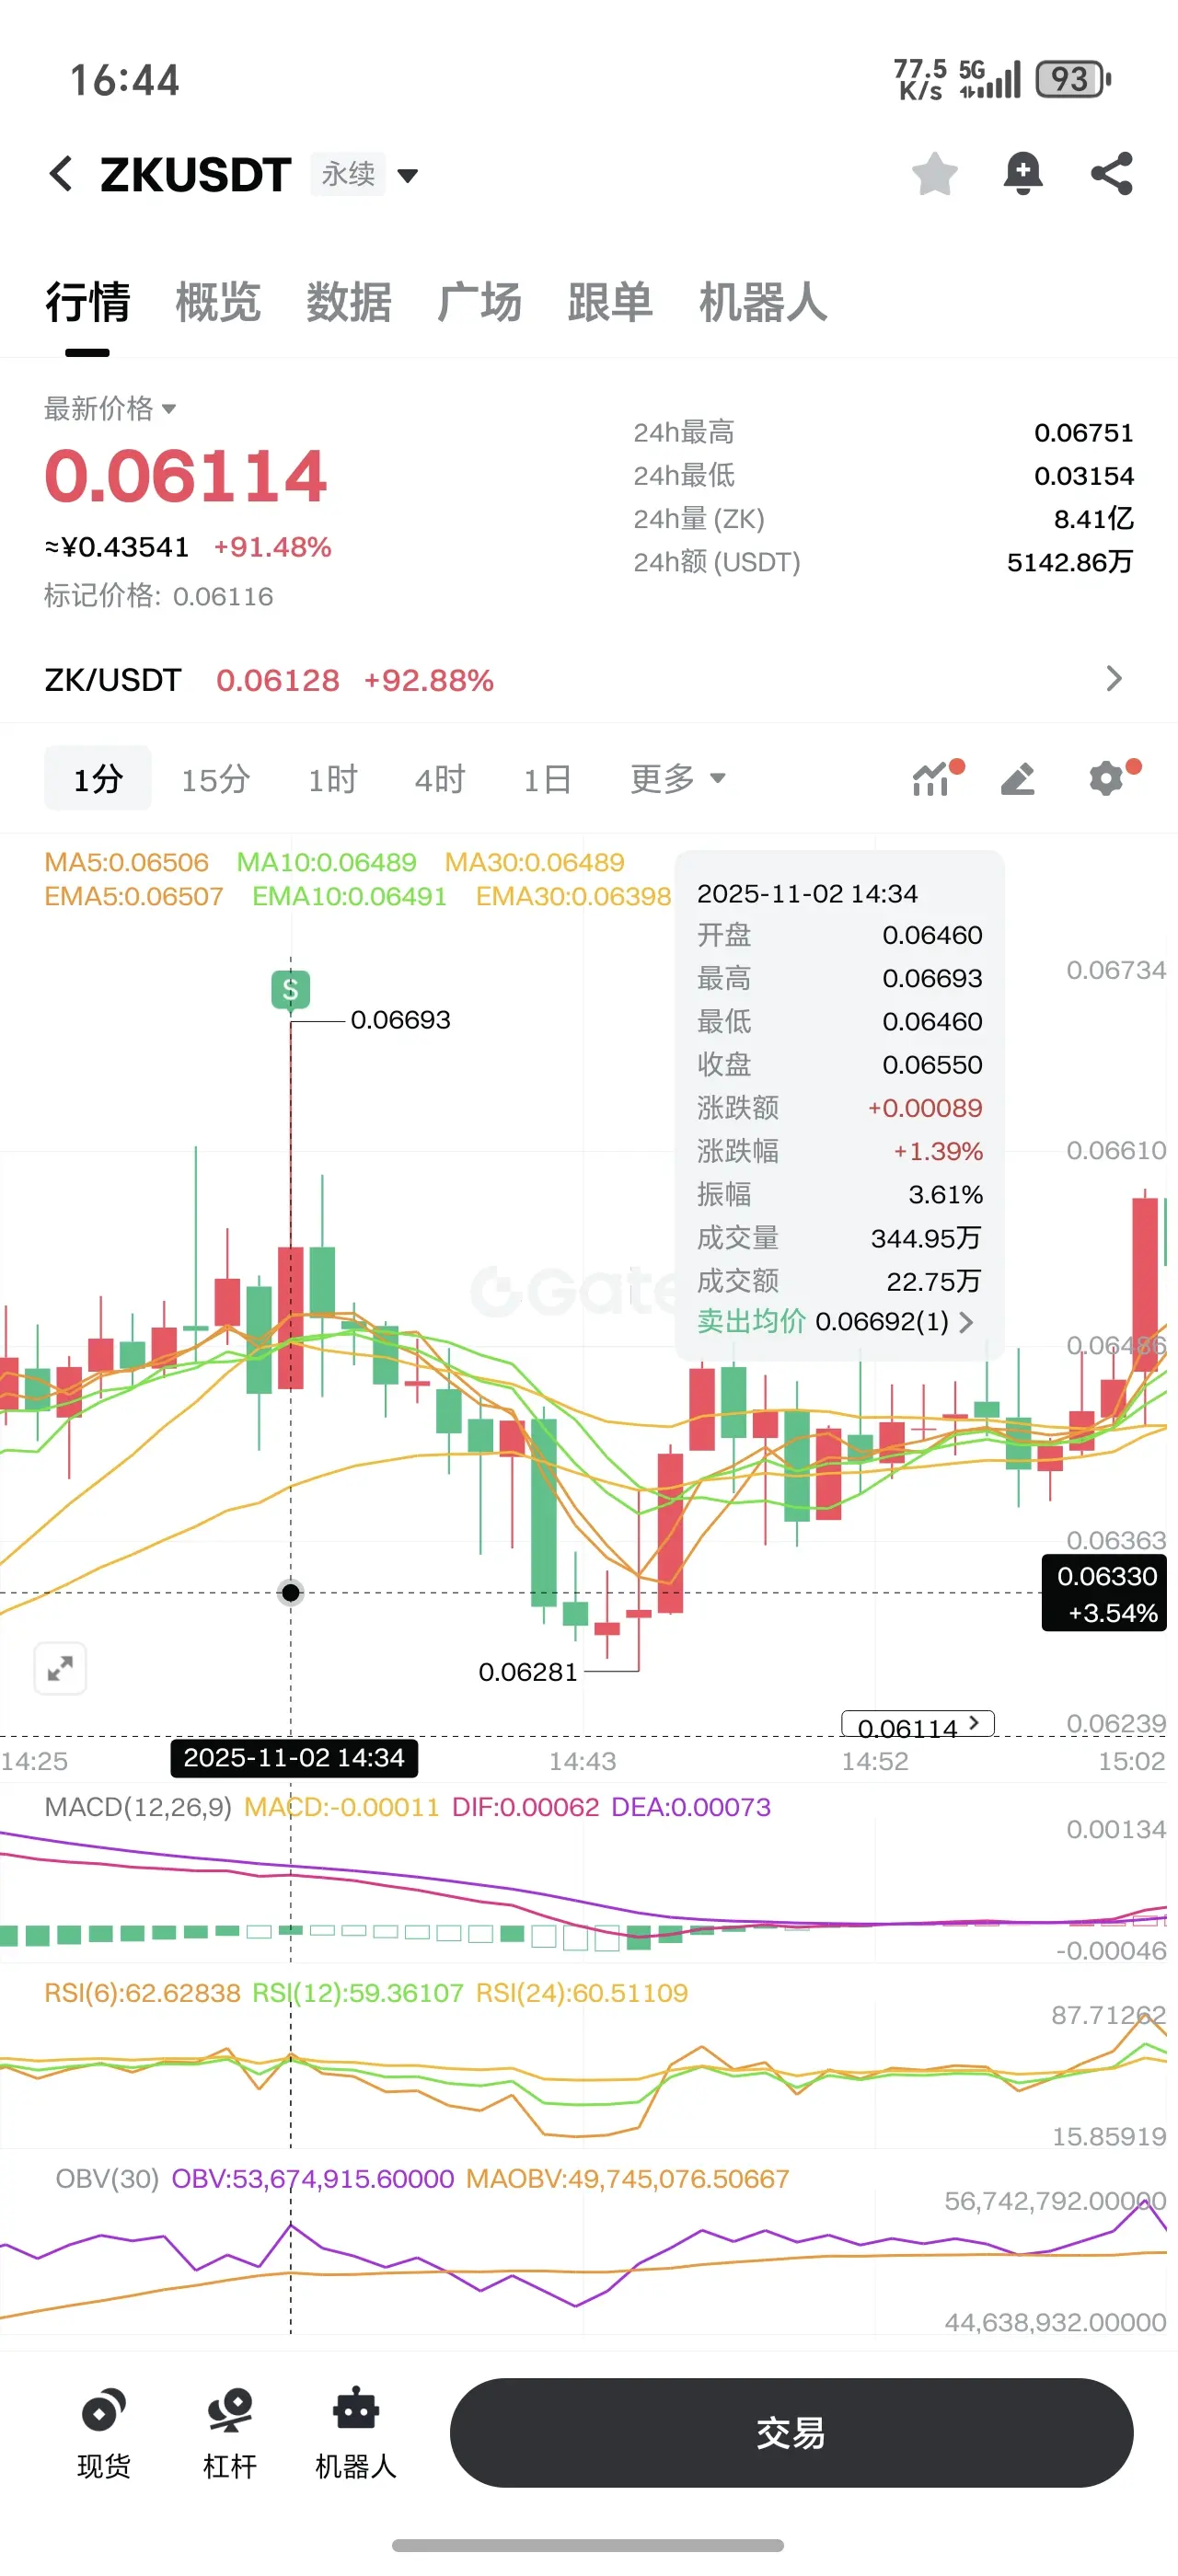Open 最新价格 price type dropdown

[x=110, y=408]
